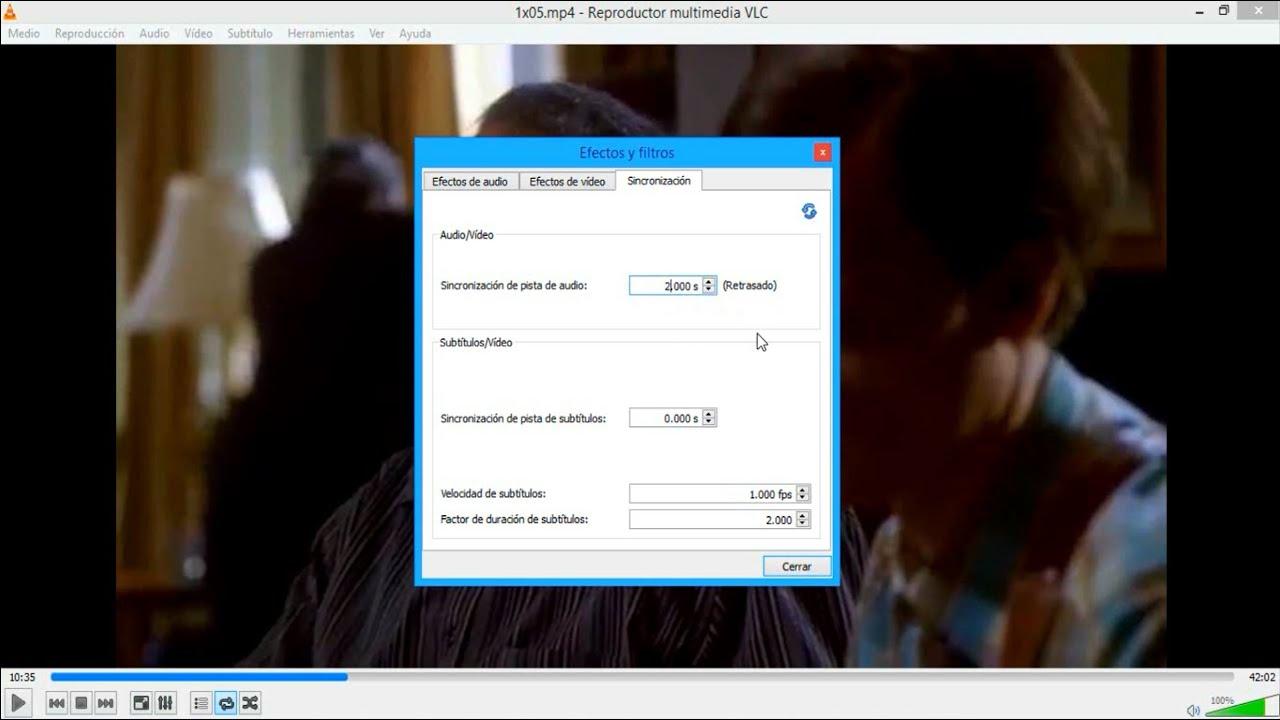Image resolution: width=1280 pixels, height=720 pixels.
Task: Open the Reproducción menu
Action: [90, 33]
